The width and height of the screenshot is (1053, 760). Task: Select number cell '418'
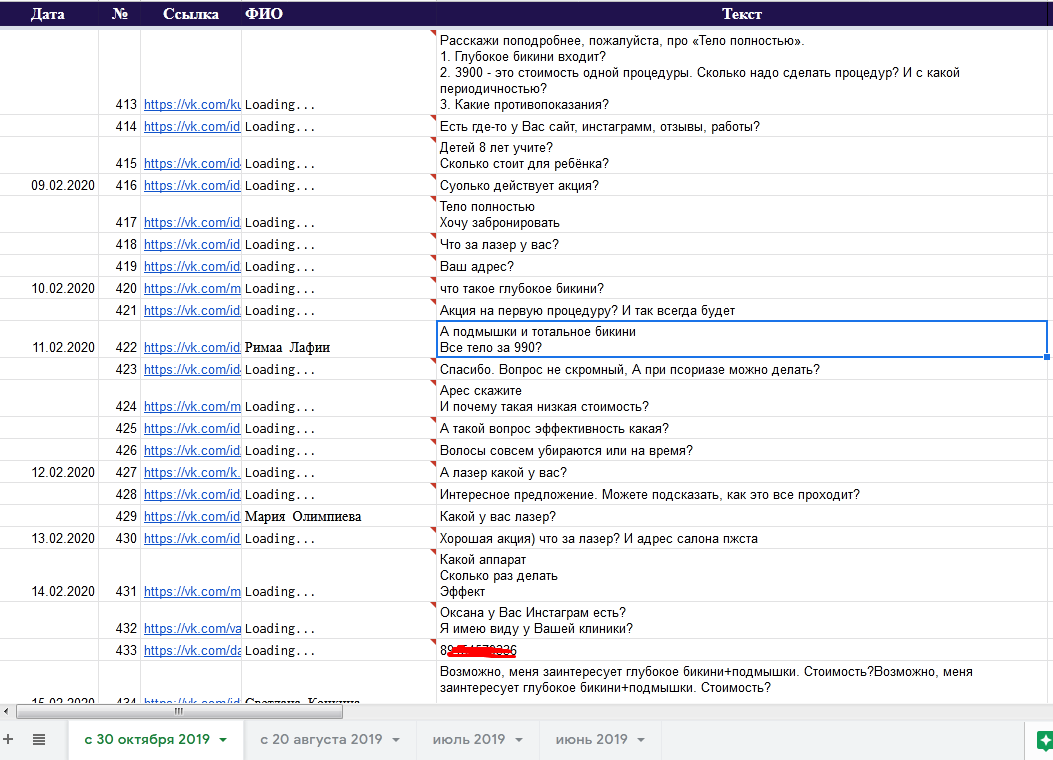[x=120, y=244]
